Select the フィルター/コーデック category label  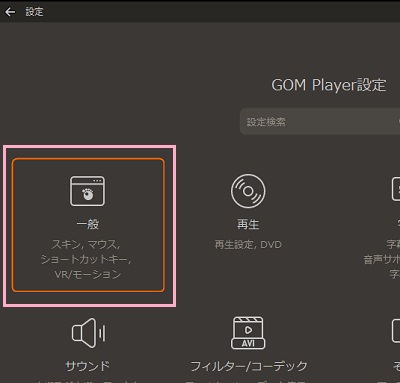(x=249, y=366)
